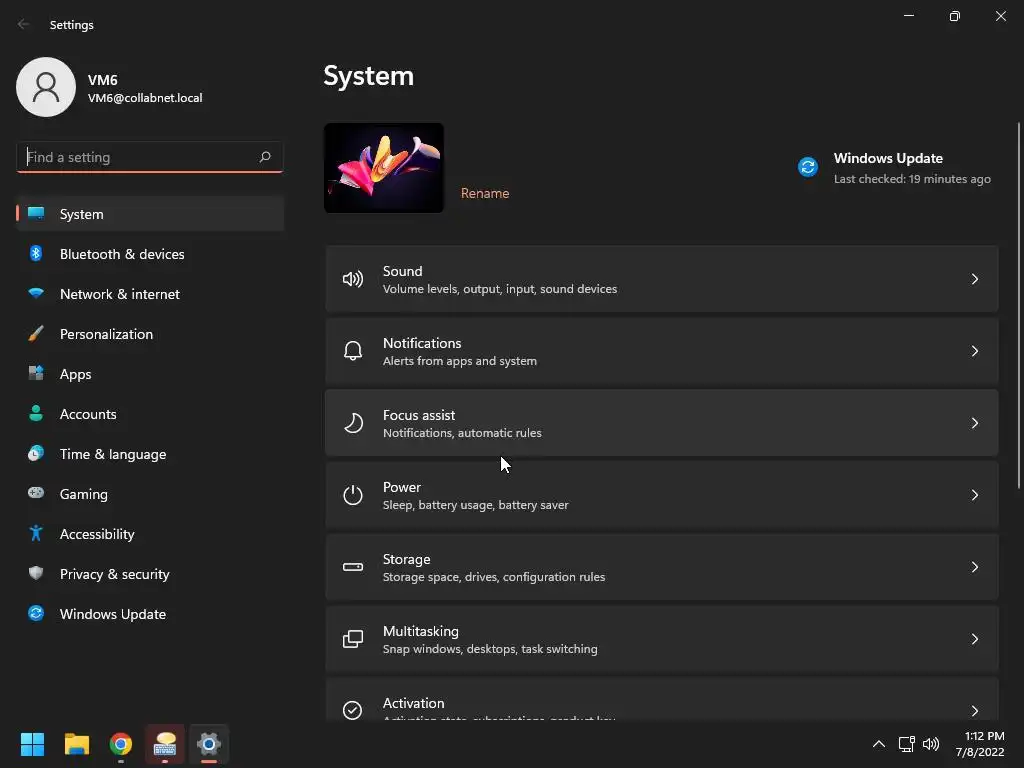
Task: Click the vertical scrollbar
Action: pos(1019,305)
